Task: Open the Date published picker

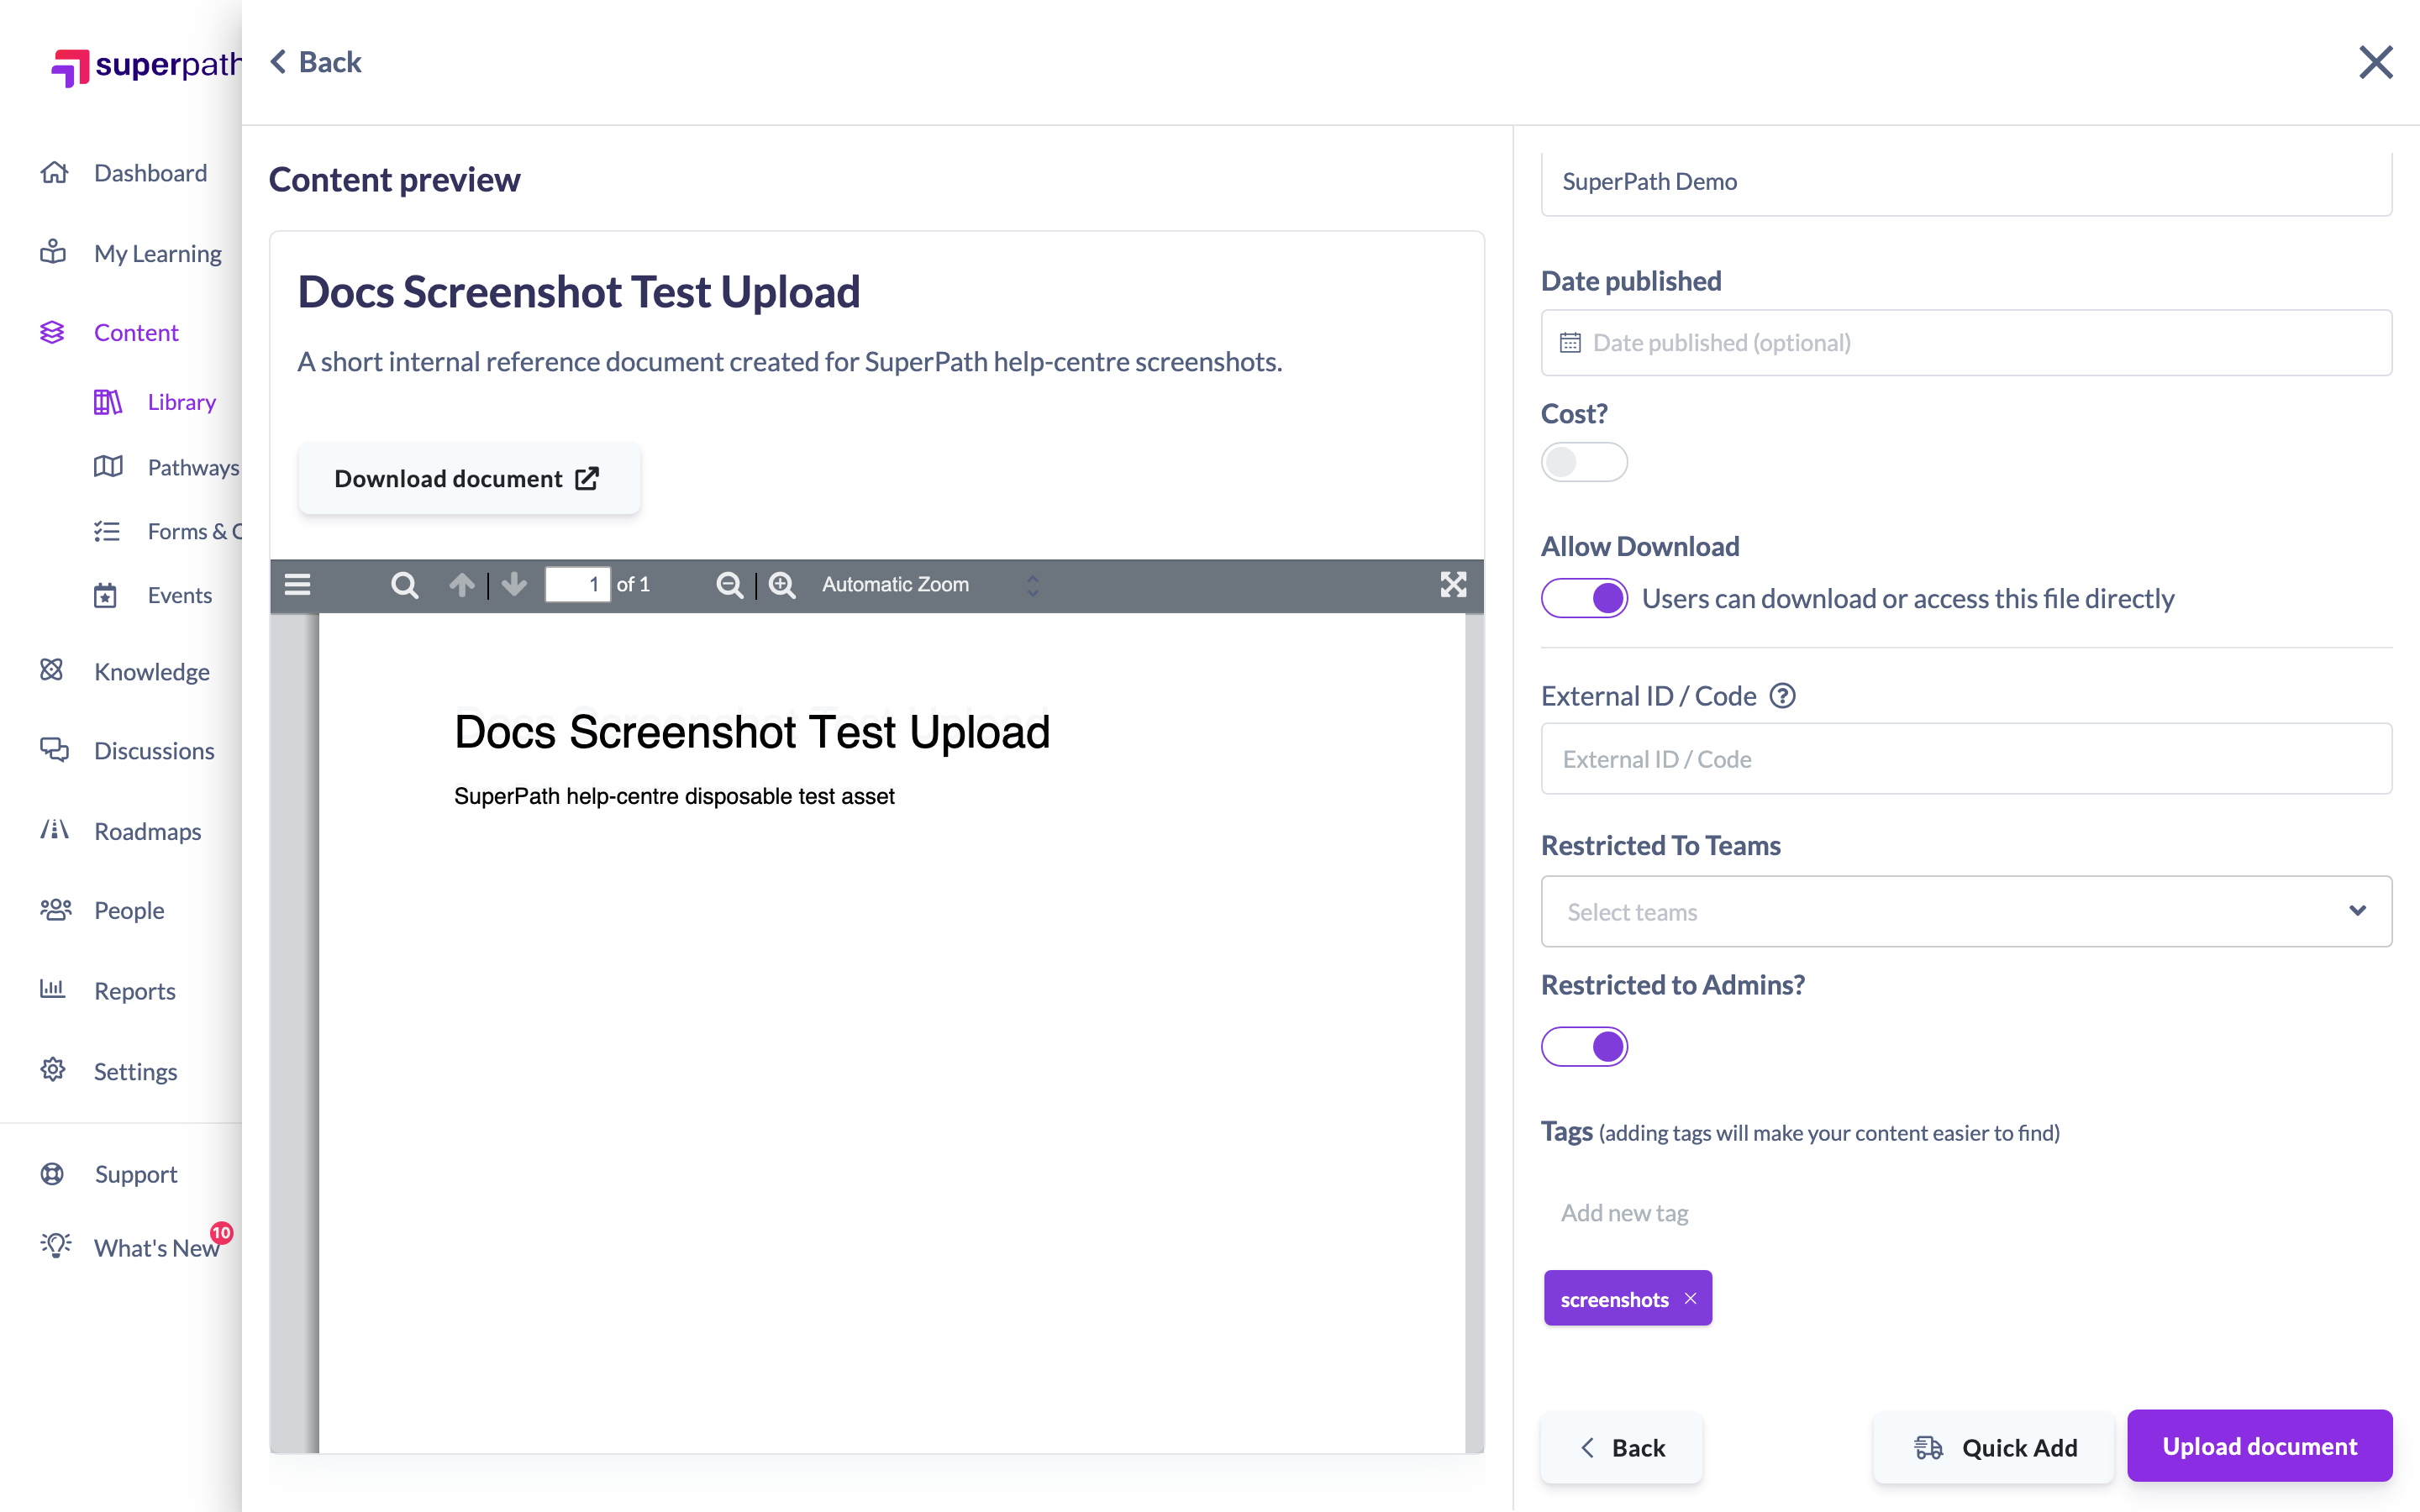Action: pos(1966,343)
